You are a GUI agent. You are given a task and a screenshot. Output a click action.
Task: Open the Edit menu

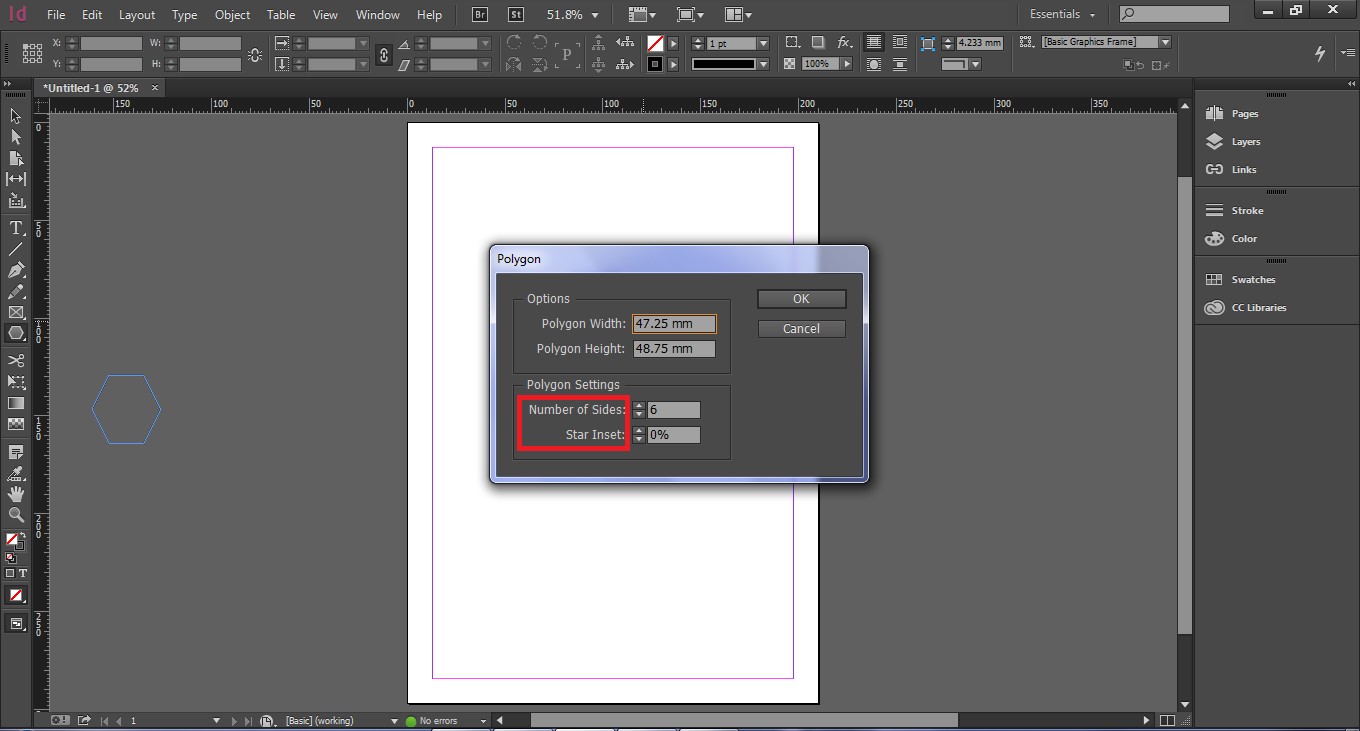coord(92,15)
